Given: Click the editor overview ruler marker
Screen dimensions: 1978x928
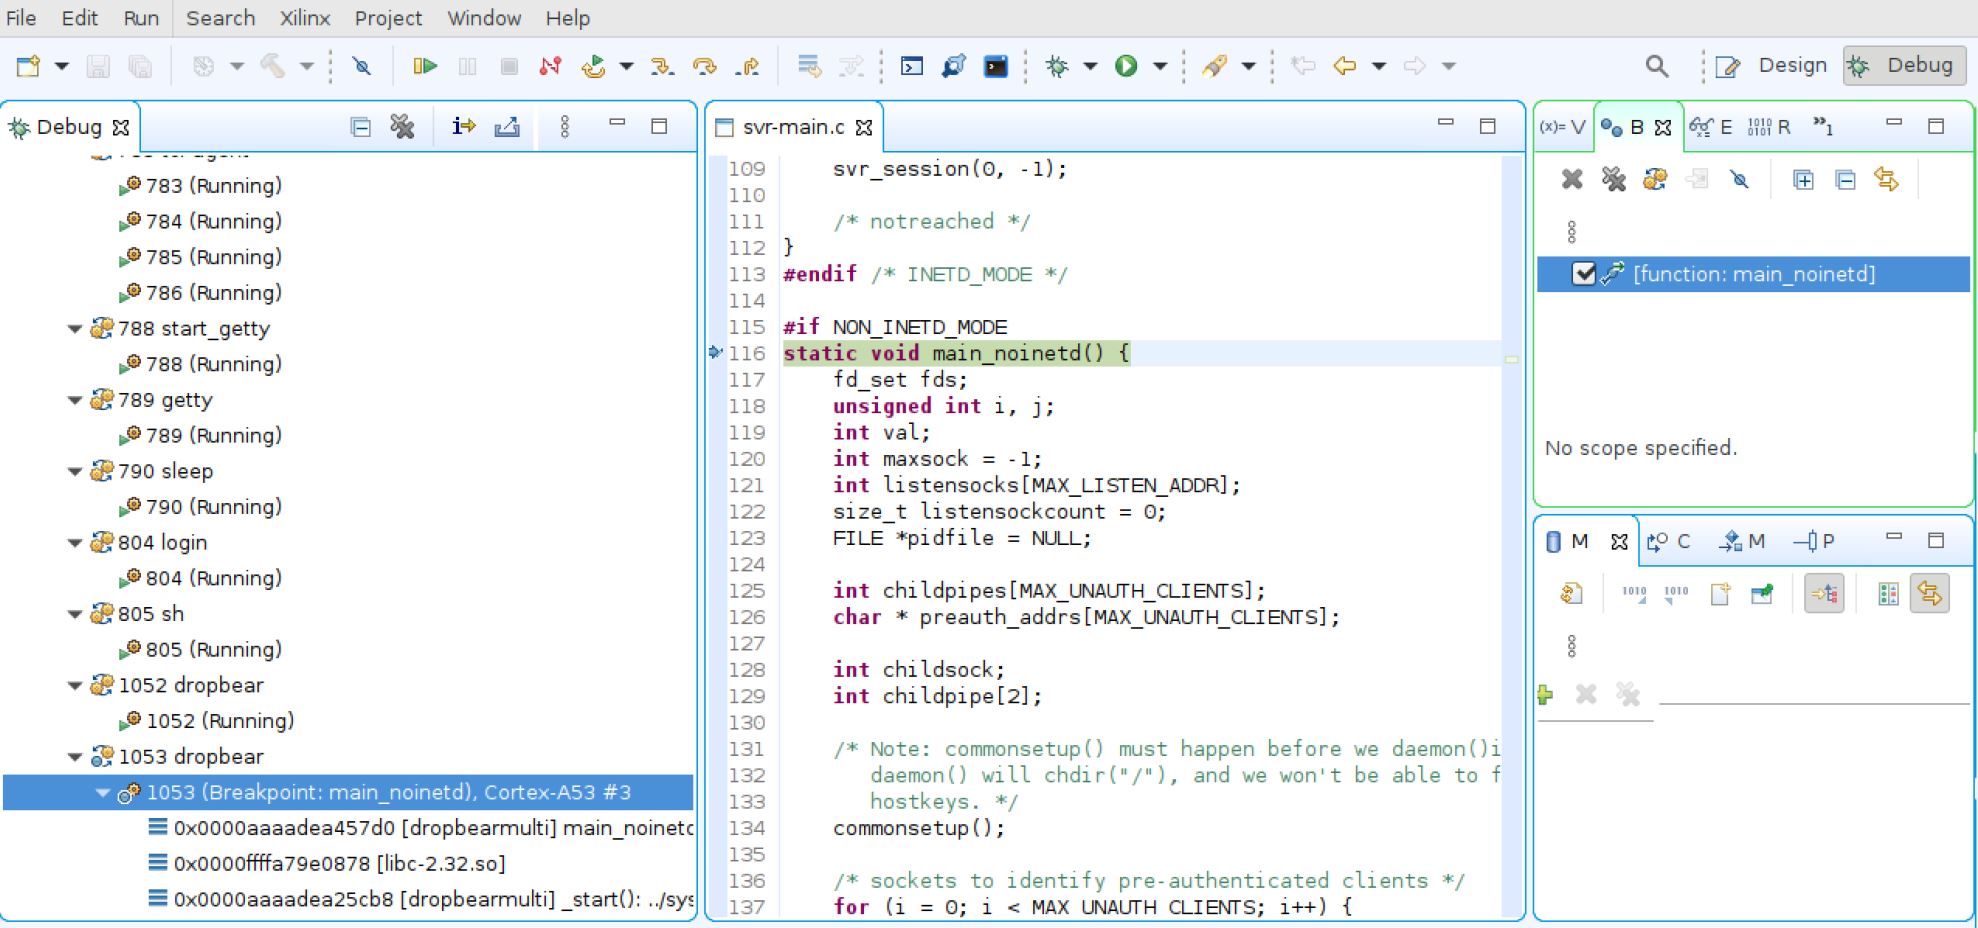Looking at the screenshot, I should coord(1512,359).
